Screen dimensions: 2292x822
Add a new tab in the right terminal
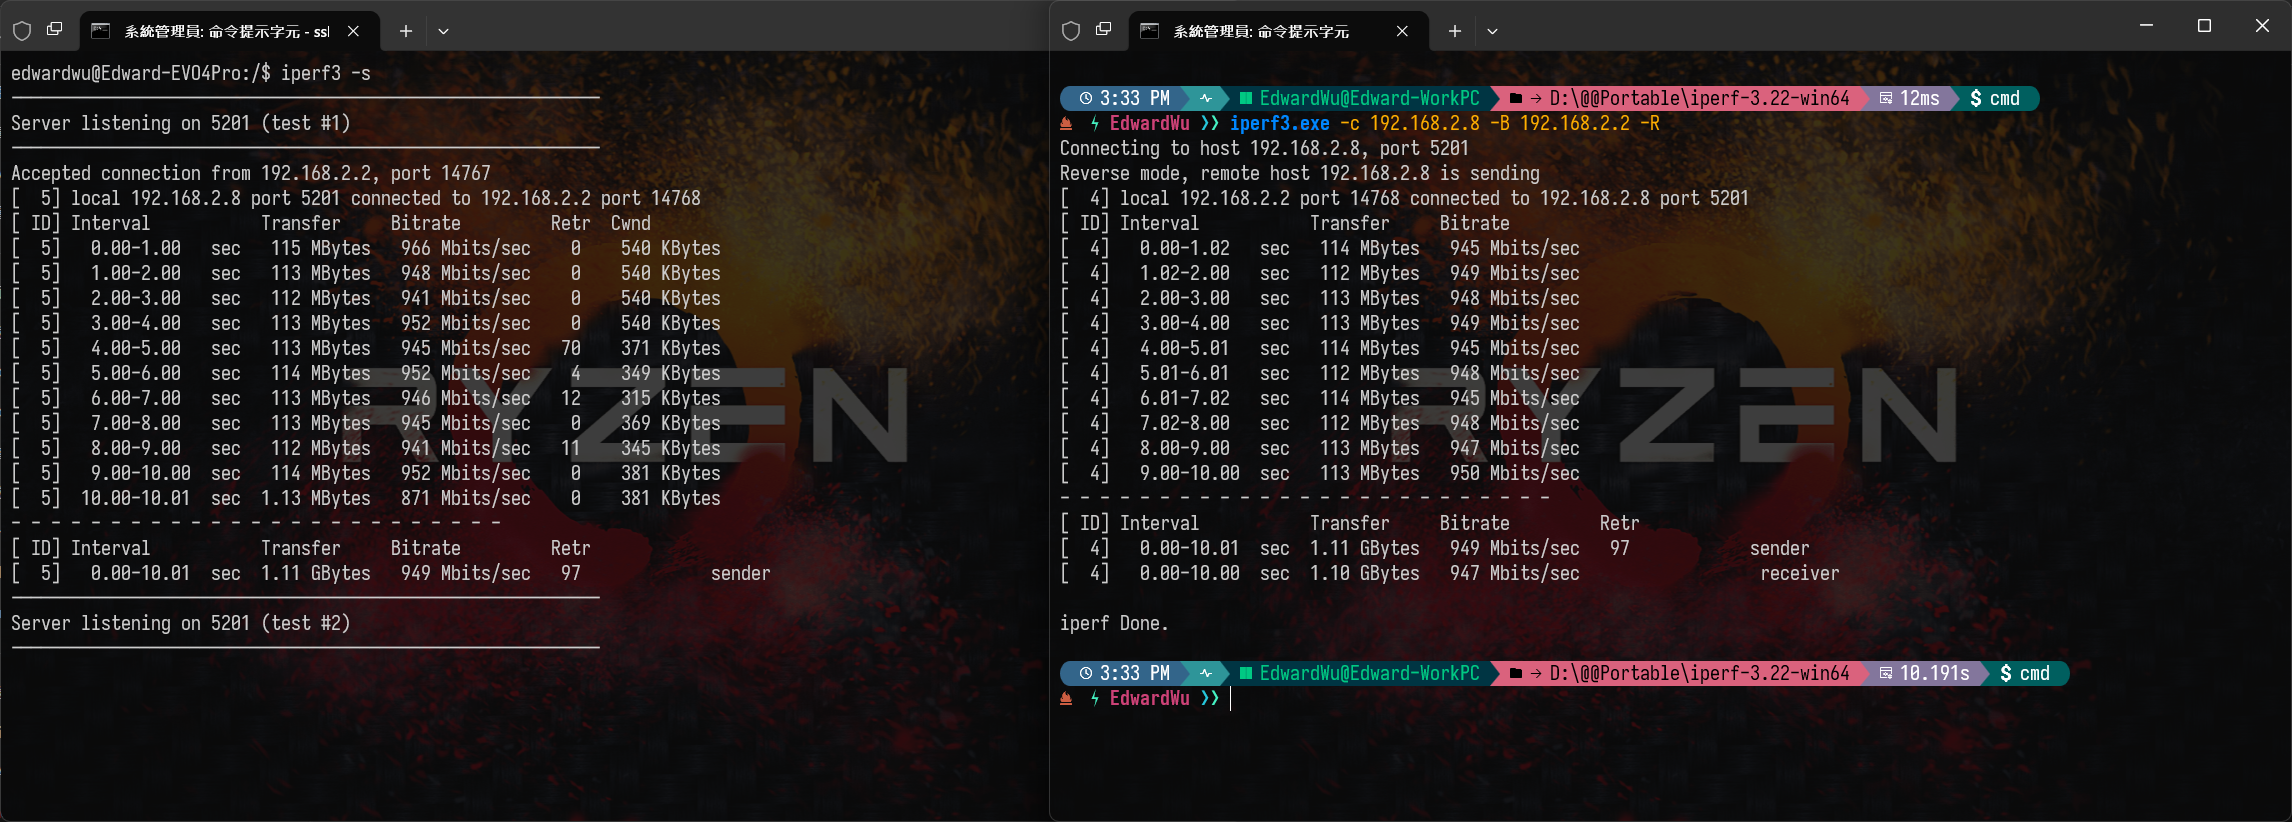(x=1455, y=31)
